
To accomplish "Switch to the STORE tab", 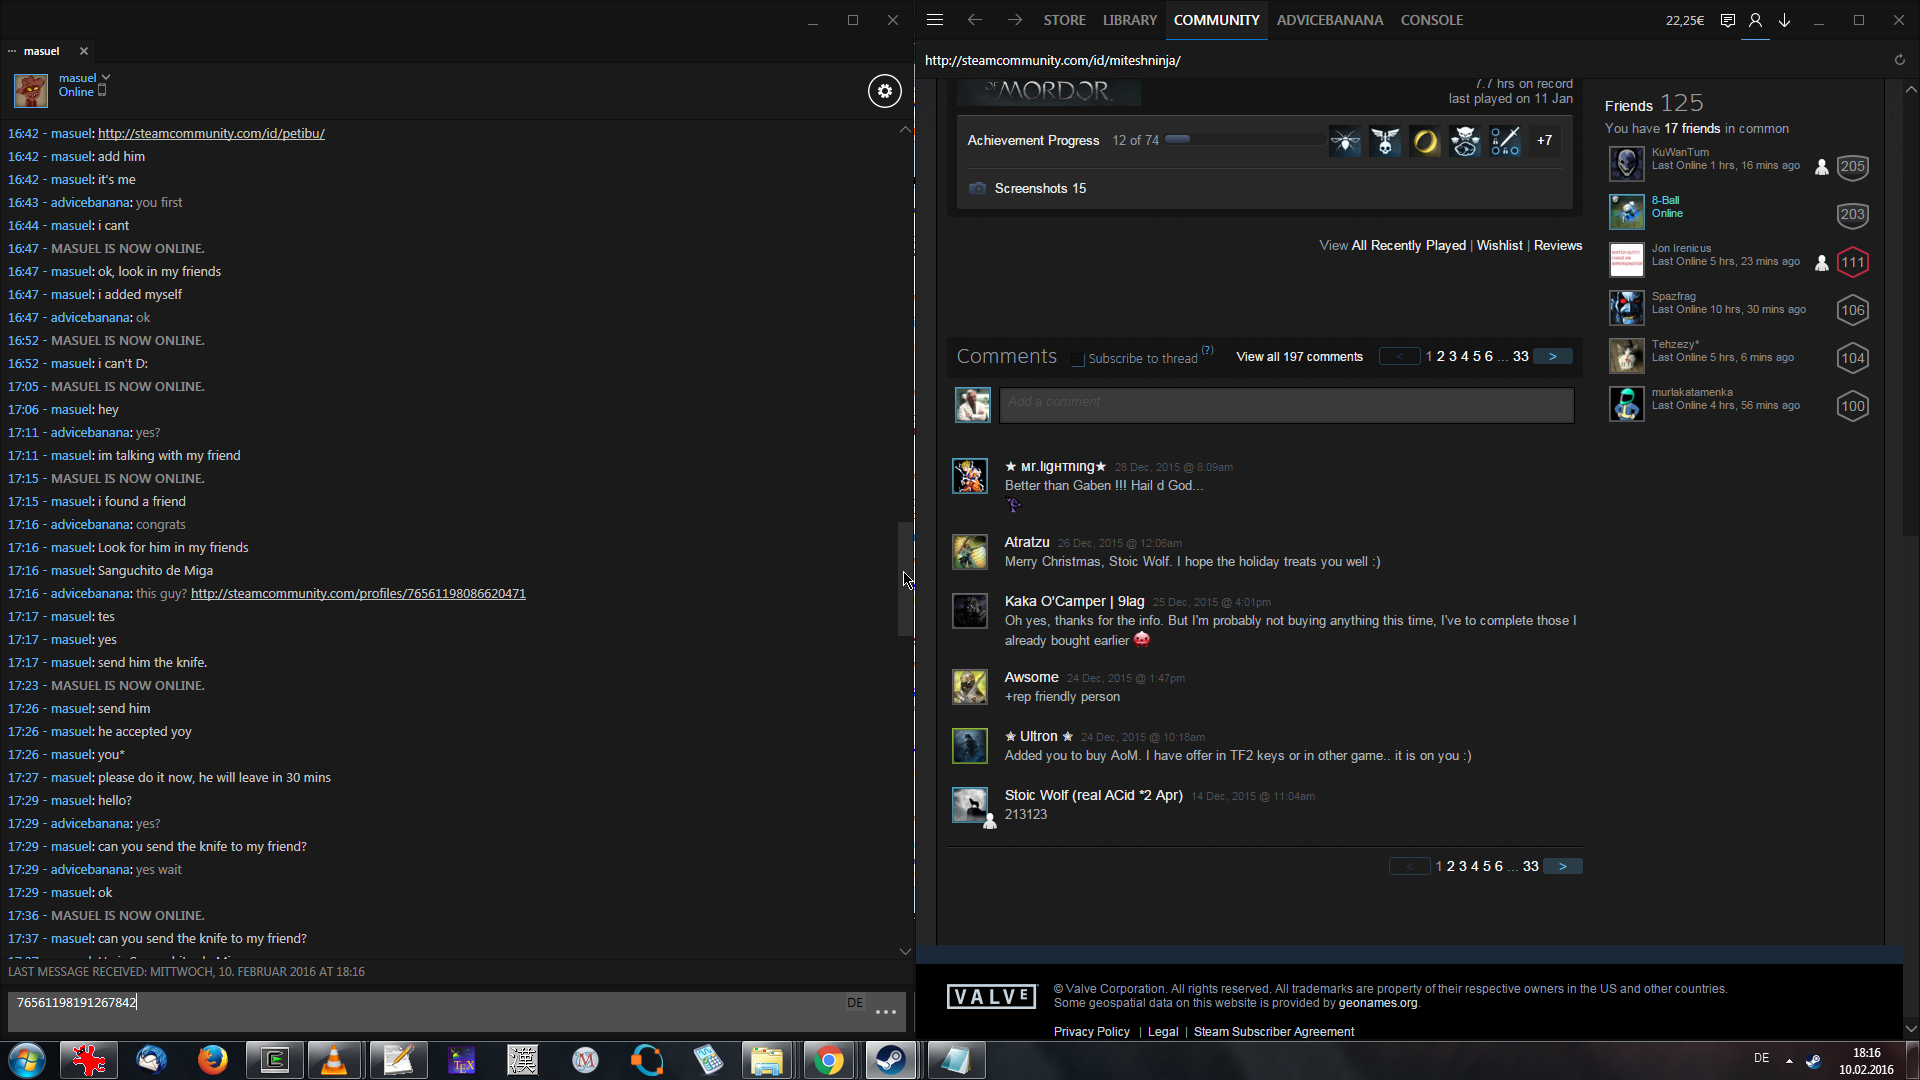I will pos(1064,20).
